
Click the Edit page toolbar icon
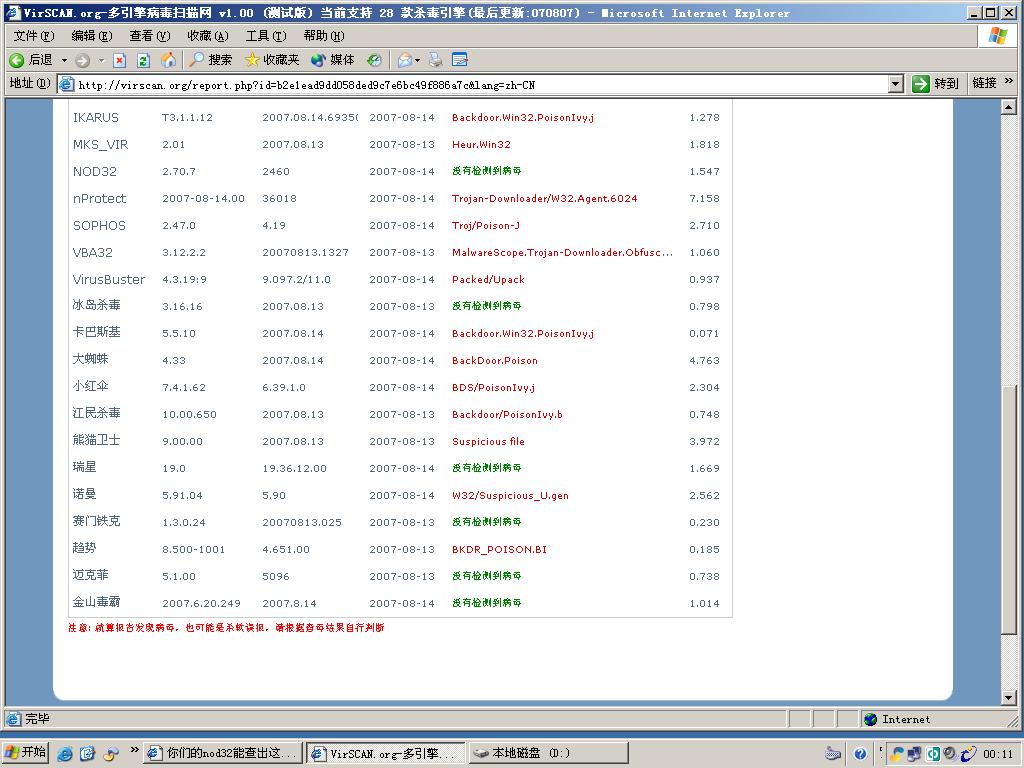(460, 61)
